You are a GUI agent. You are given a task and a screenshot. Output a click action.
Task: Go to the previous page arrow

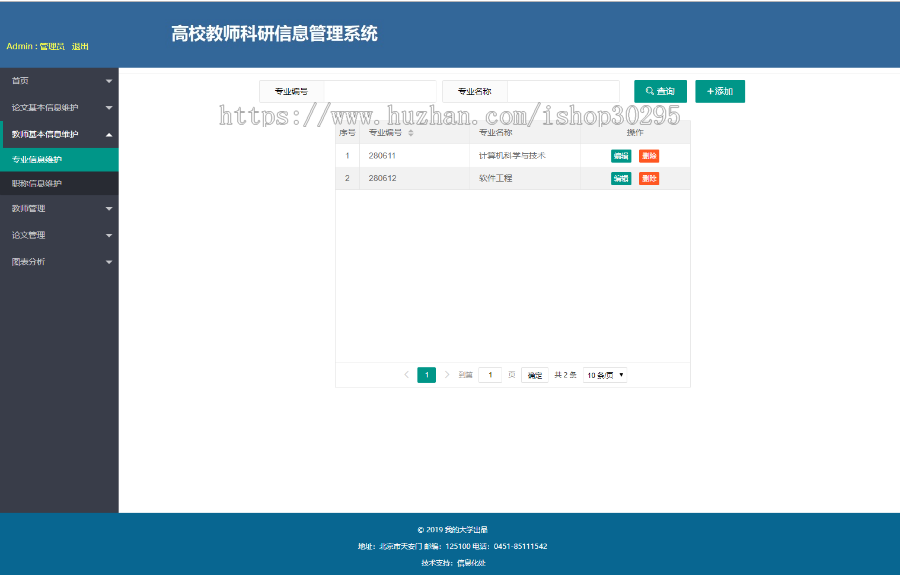click(406, 375)
